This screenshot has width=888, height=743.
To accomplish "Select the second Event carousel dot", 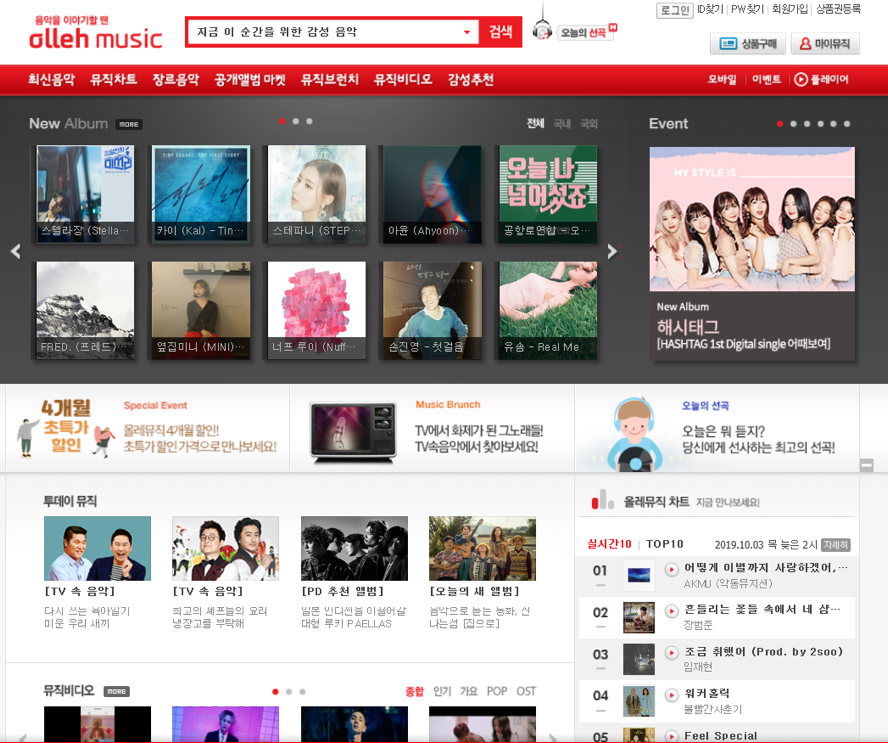I will click(x=793, y=123).
